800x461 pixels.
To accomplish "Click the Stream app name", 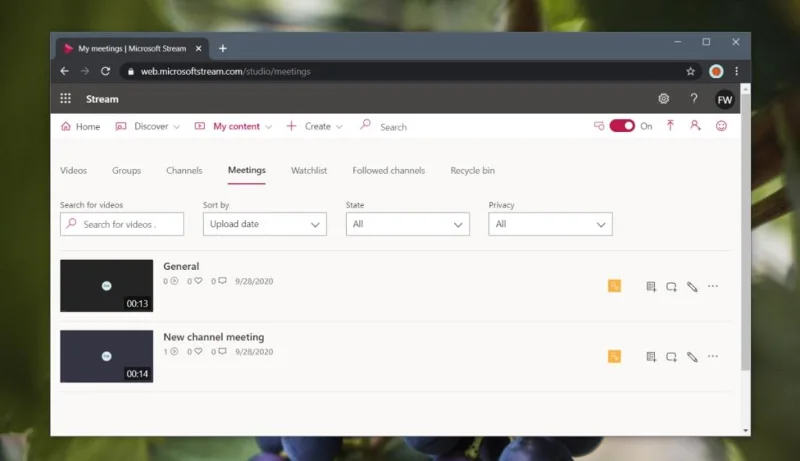I will [102, 99].
